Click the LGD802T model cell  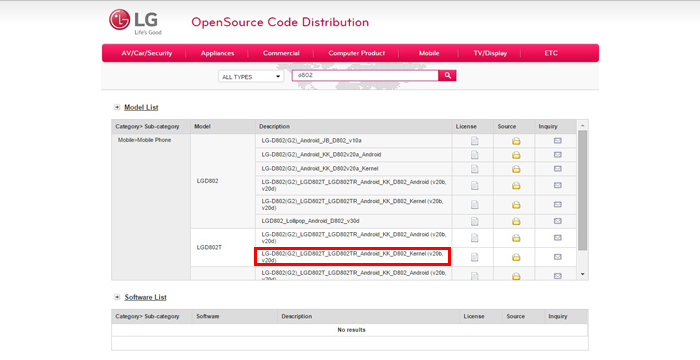(x=223, y=247)
